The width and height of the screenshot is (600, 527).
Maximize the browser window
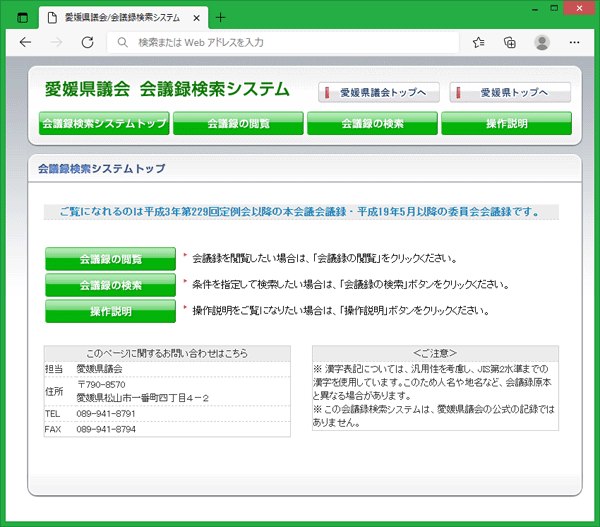coord(554,8)
